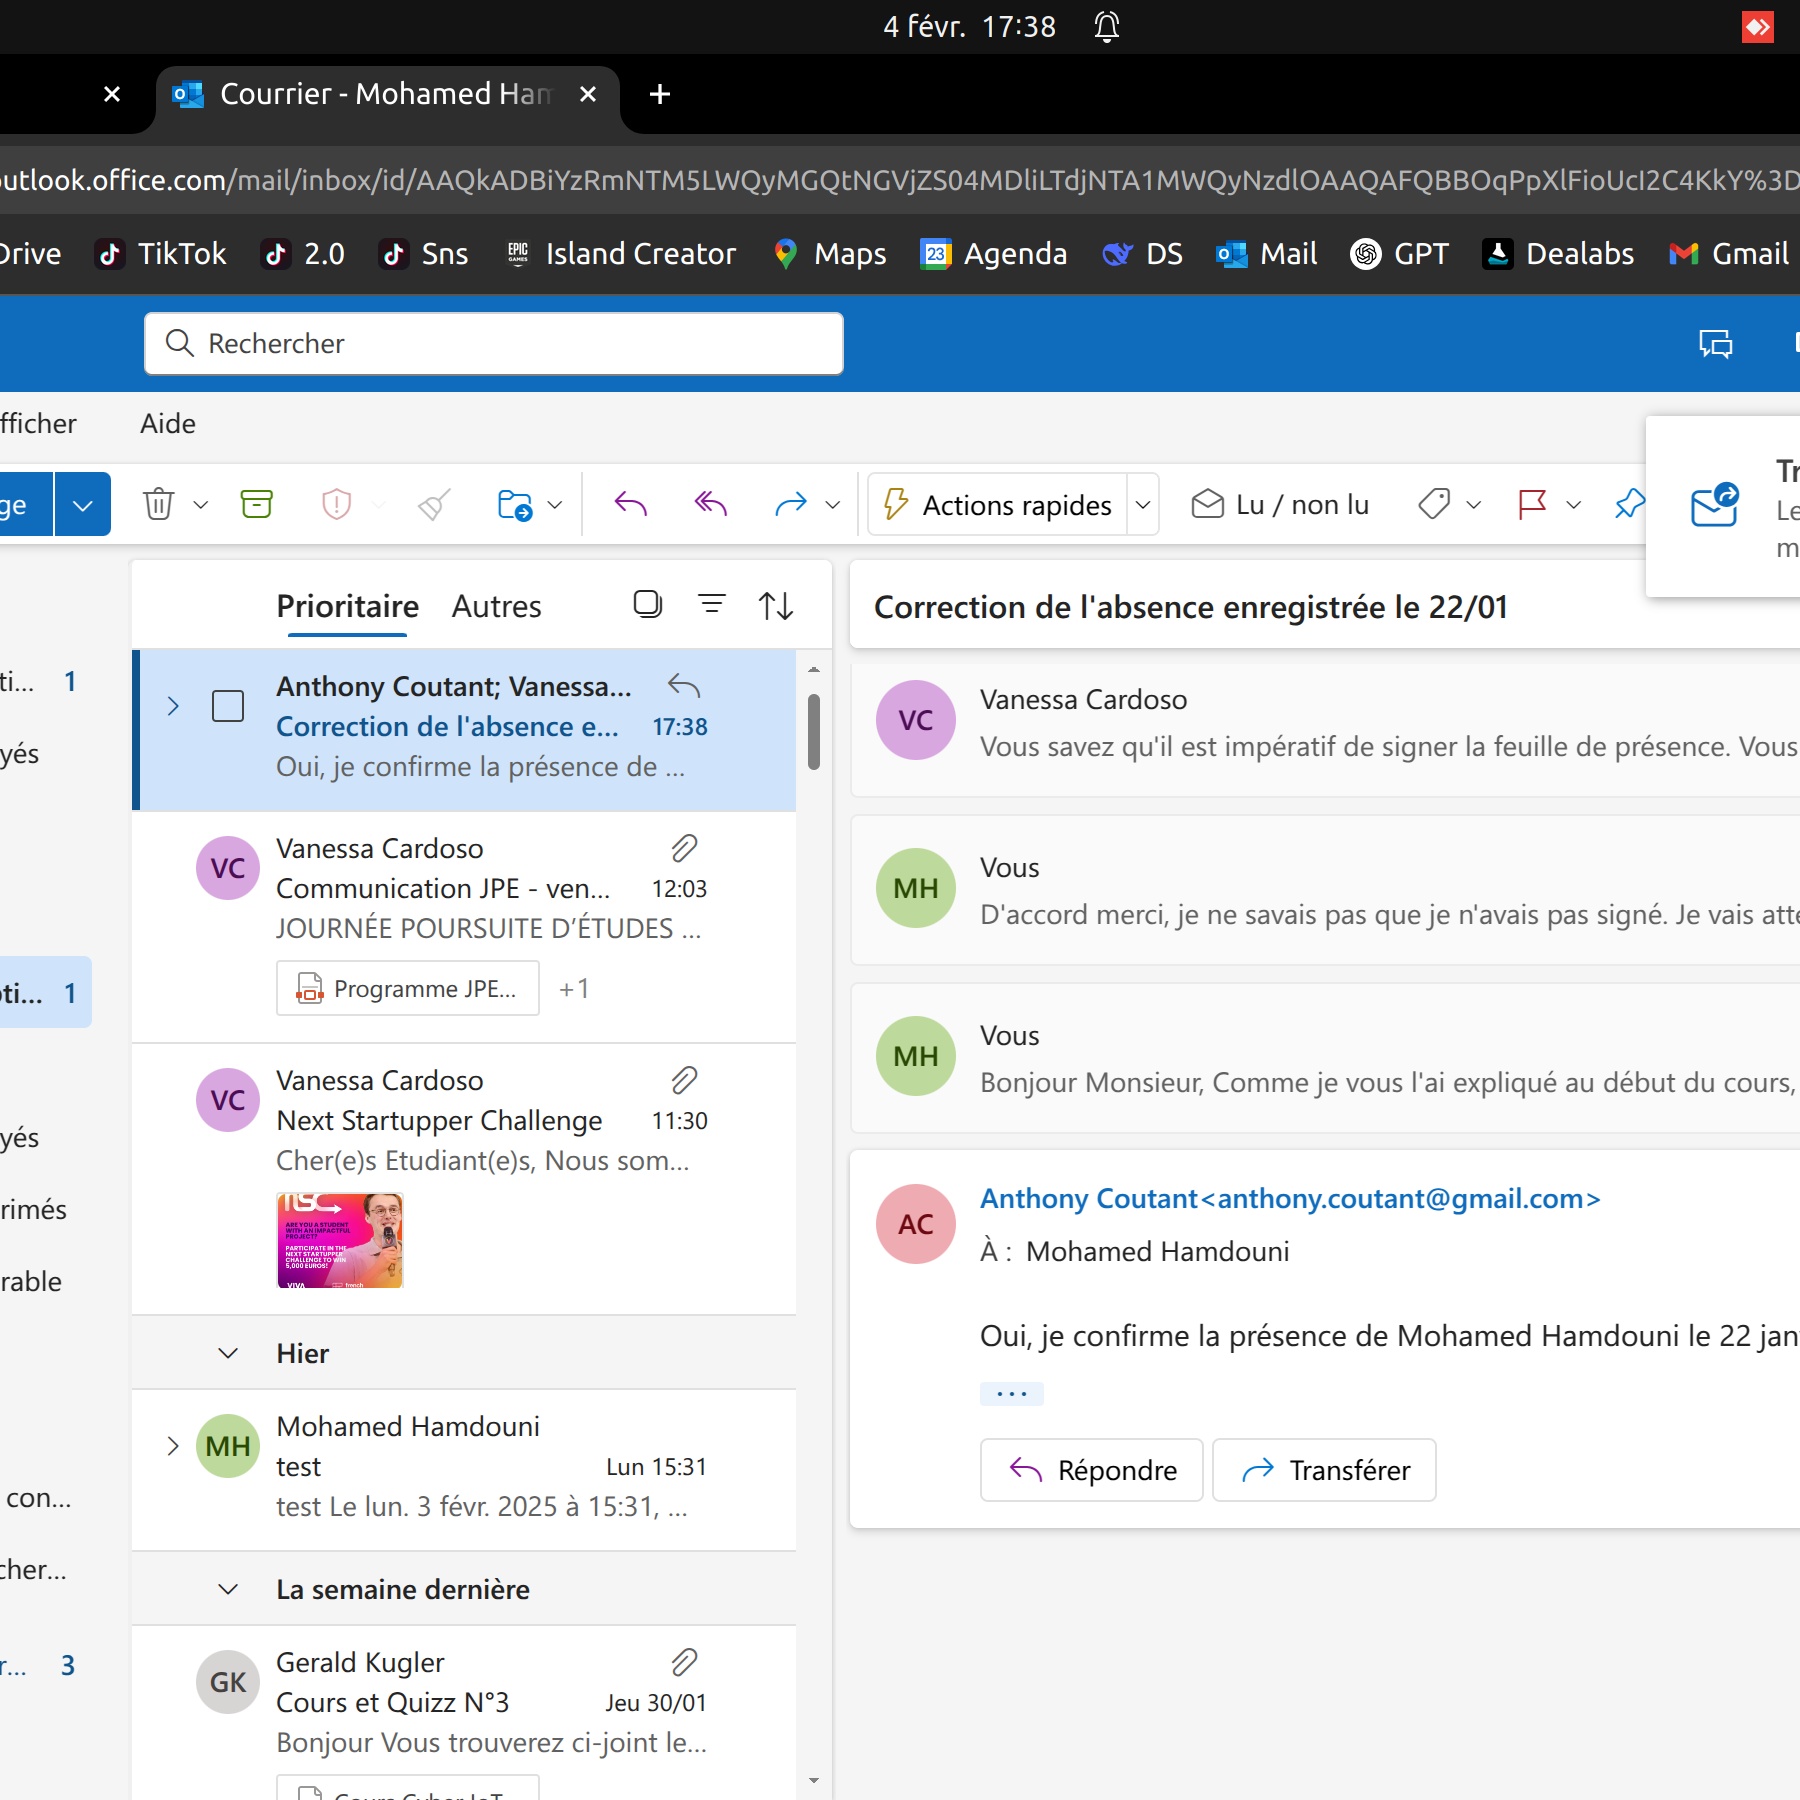Screen dimensions: 1800x1800
Task: Click the Répondre button
Action: point(1092,1470)
